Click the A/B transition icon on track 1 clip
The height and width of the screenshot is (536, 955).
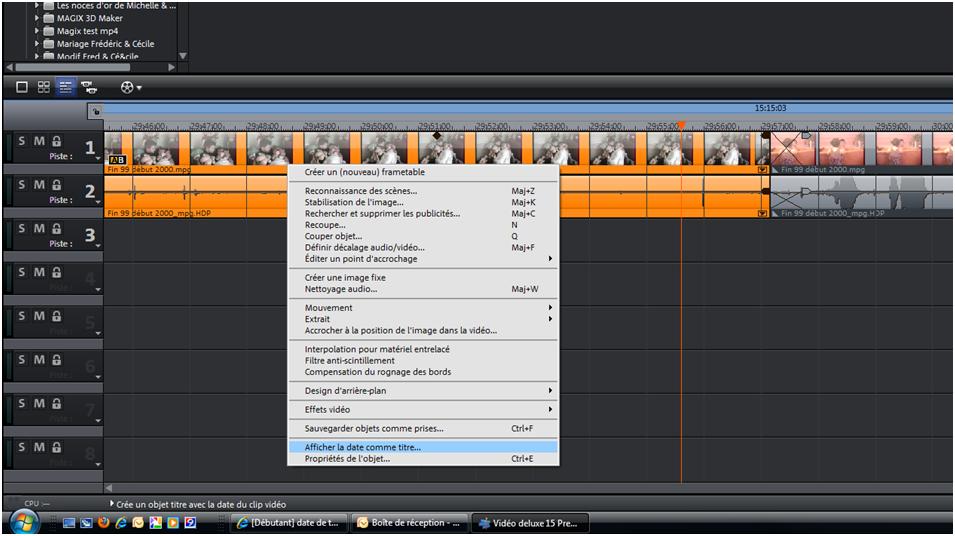[116, 159]
